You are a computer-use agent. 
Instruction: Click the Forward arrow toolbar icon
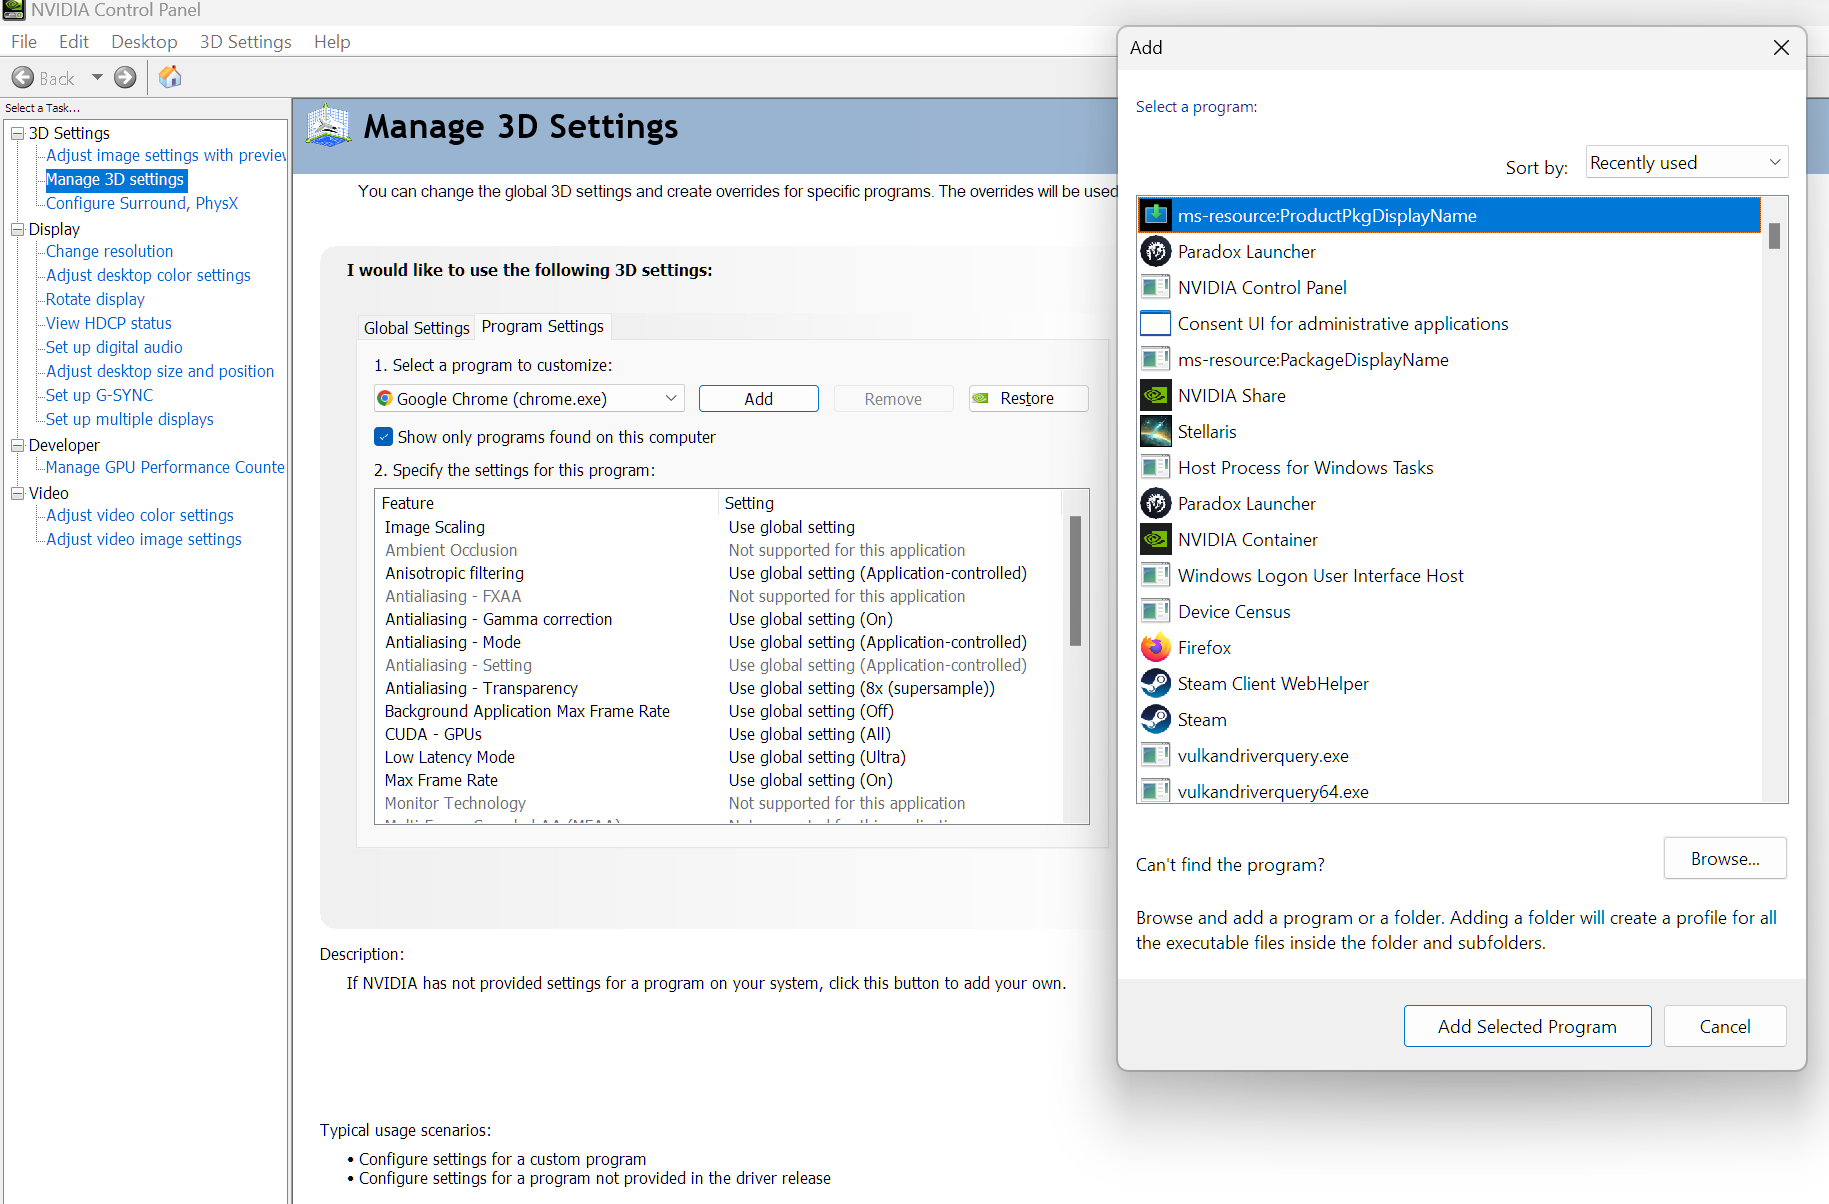(x=125, y=77)
